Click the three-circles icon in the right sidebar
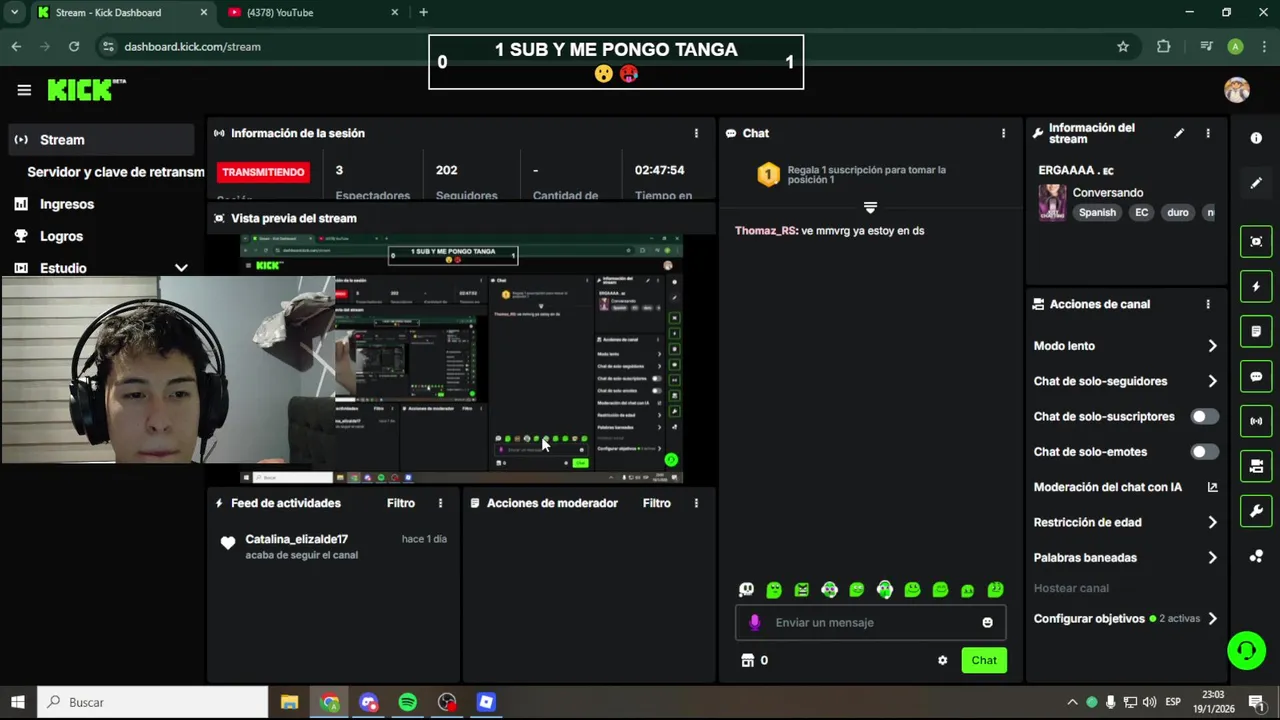 [1256, 556]
